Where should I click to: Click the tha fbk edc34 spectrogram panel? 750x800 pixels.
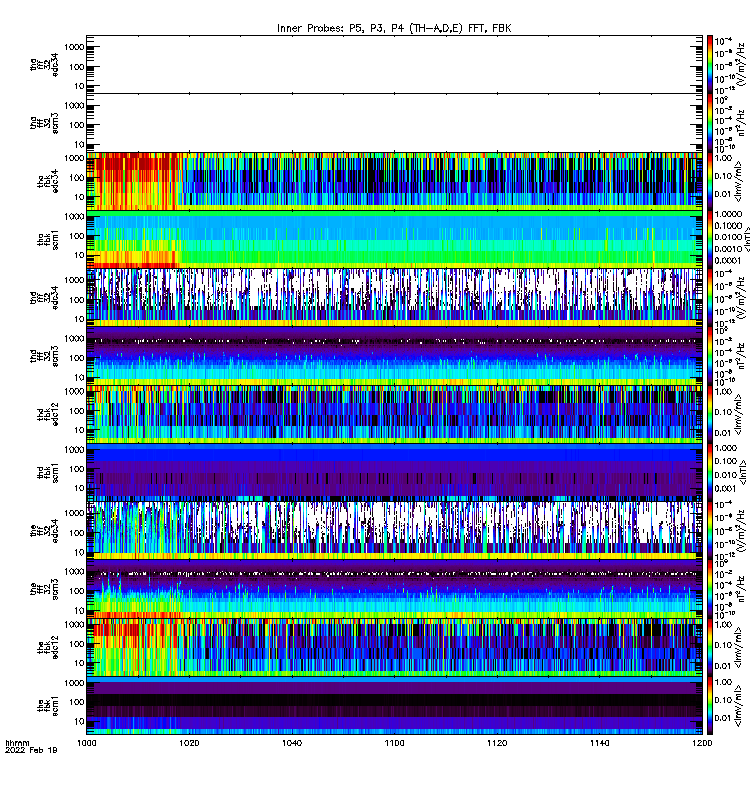tap(394, 181)
